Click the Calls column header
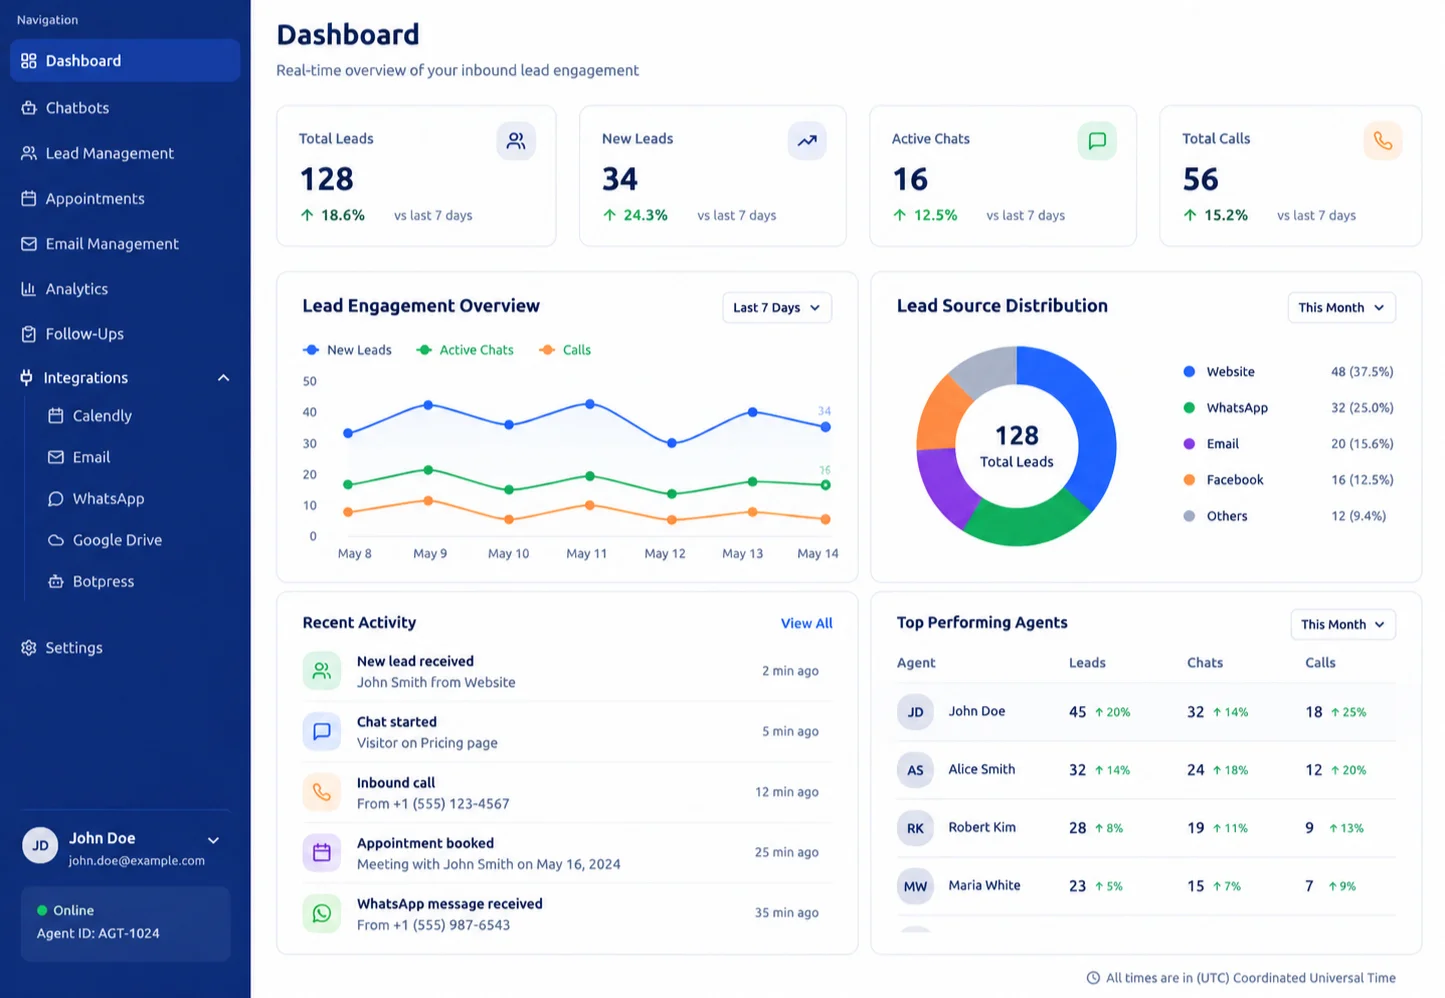The height and width of the screenshot is (998, 1445). [1320, 663]
